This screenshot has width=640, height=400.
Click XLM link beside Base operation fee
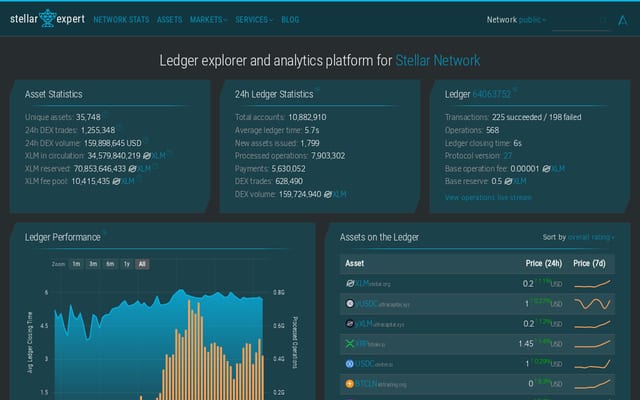point(558,169)
